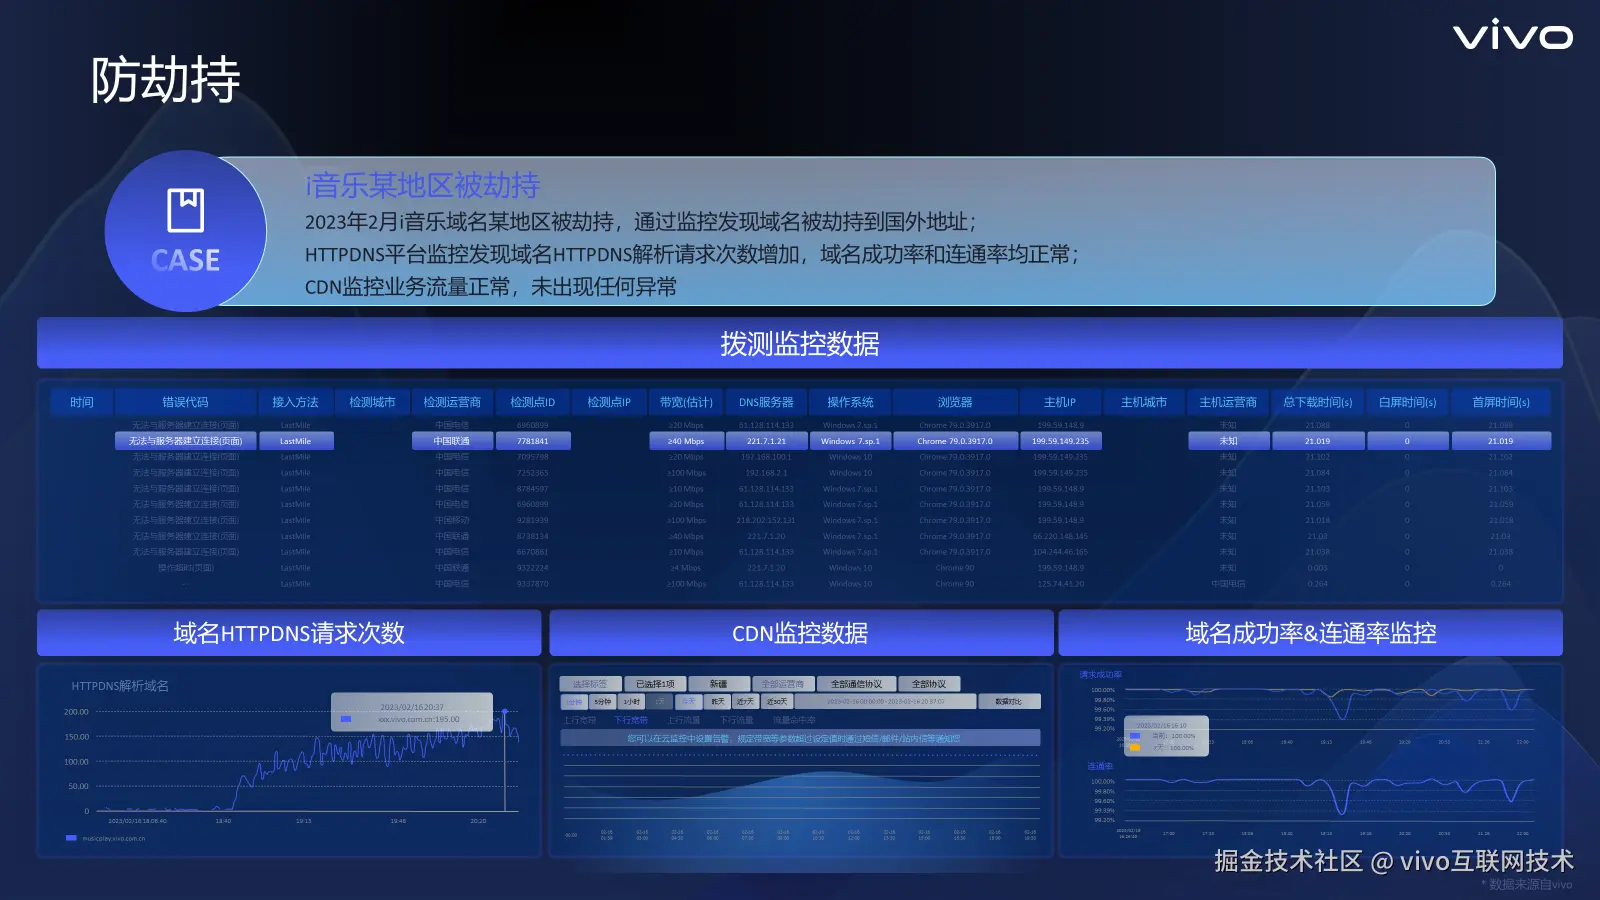Click the ≥40 Mbps highlighted cell
The width and height of the screenshot is (1600, 900).
(x=686, y=441)
